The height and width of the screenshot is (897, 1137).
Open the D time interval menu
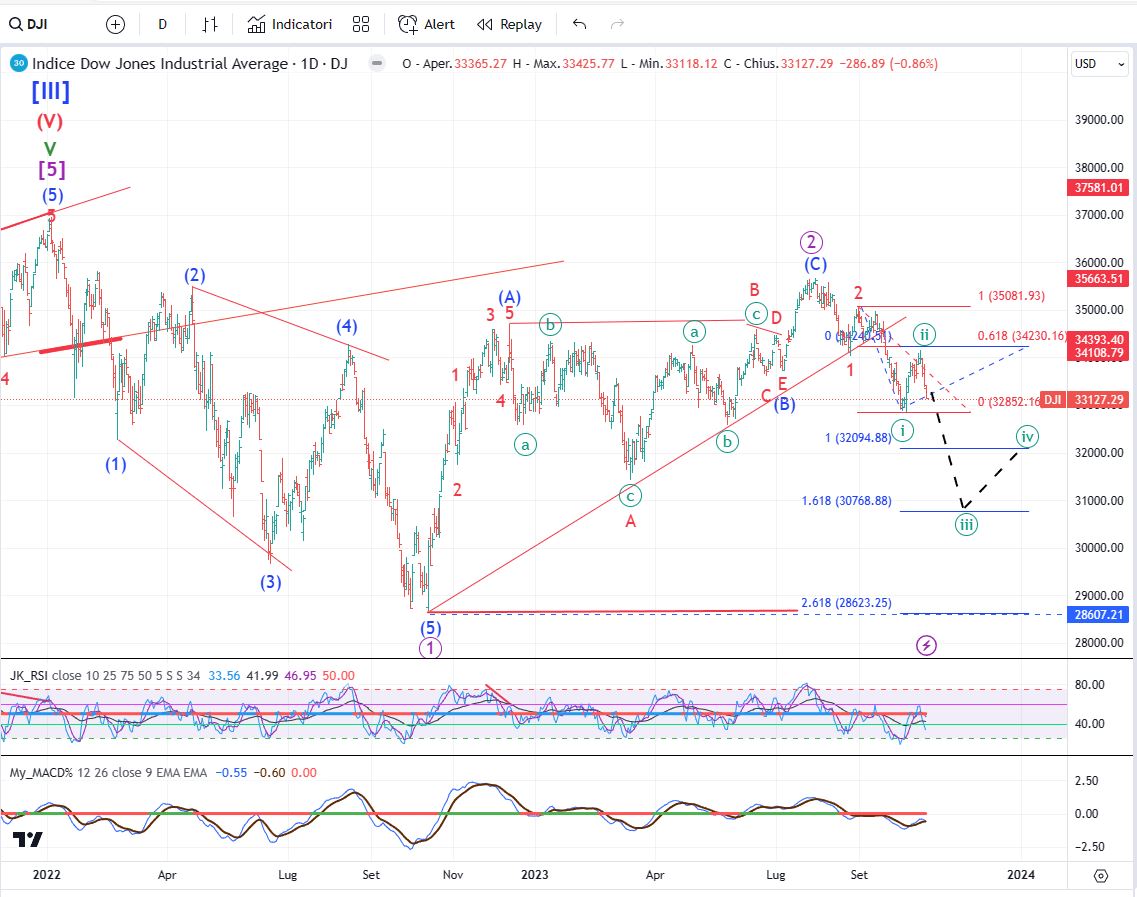pyautogui.click(x=162, y=25)
